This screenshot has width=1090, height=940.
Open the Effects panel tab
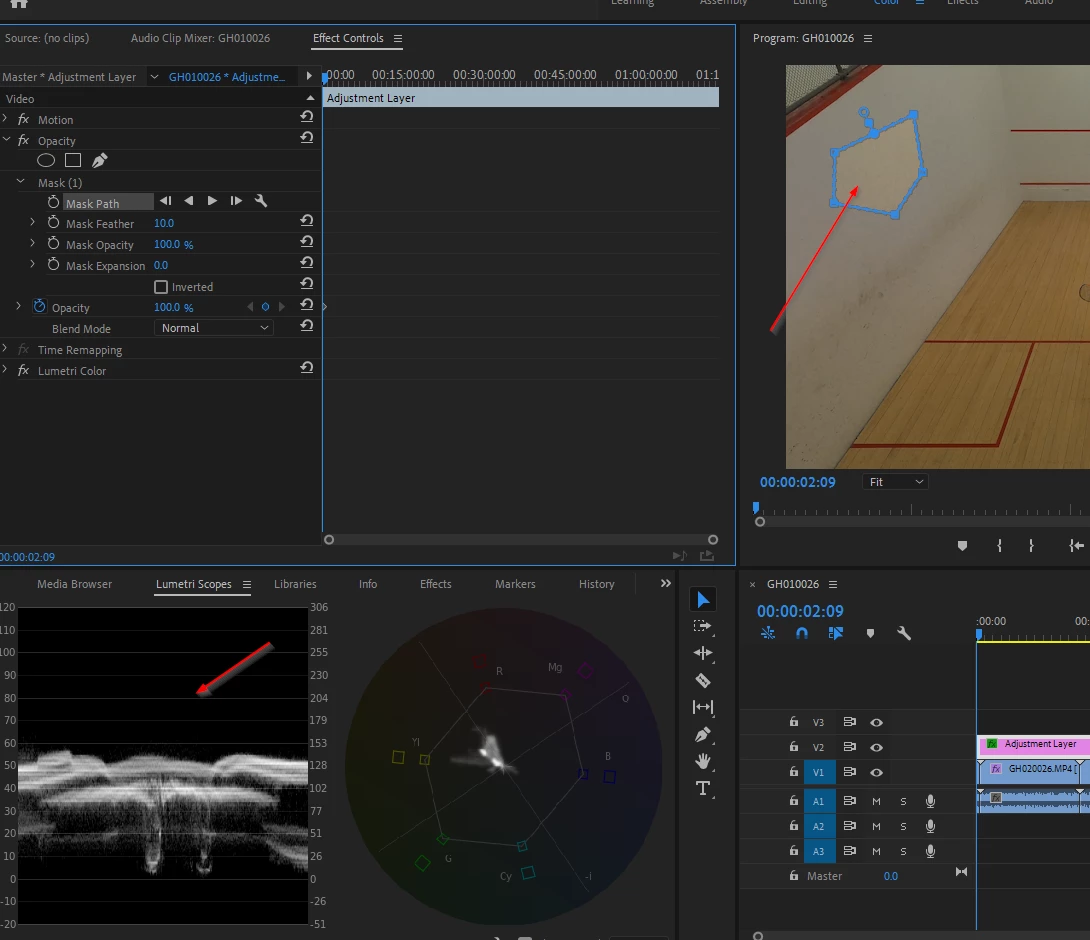click(435, 584)
